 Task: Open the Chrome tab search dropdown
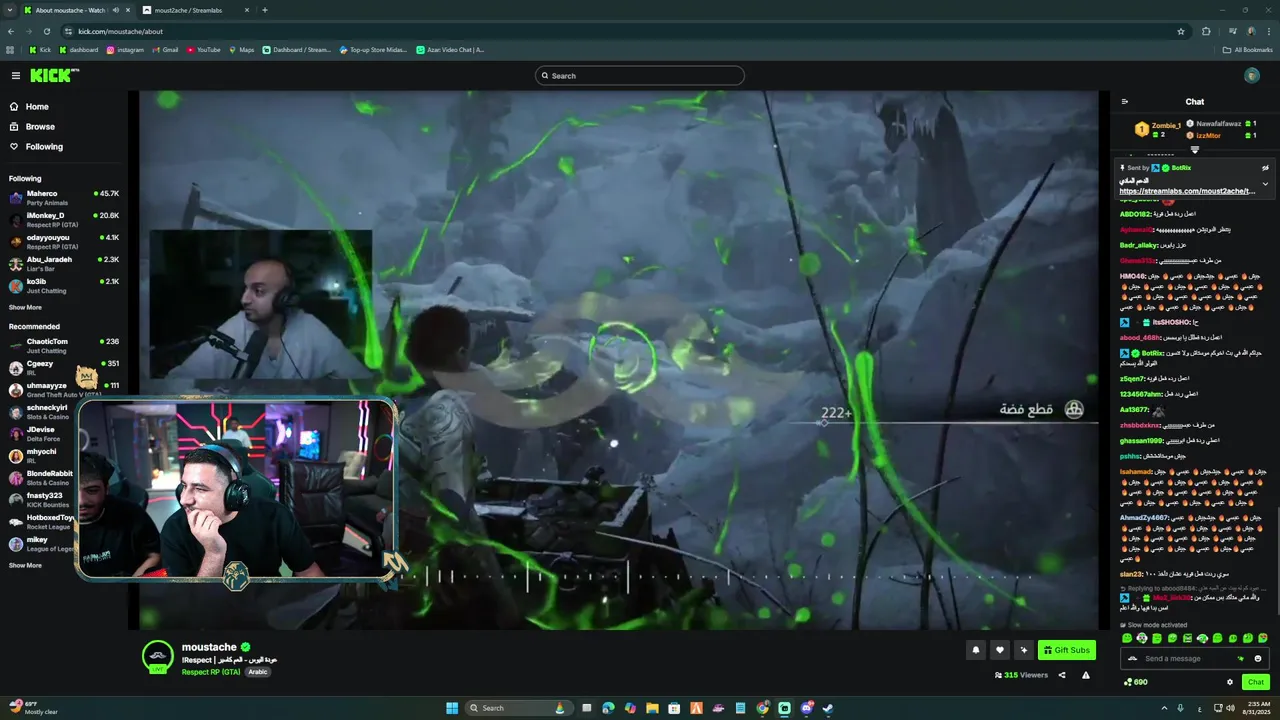(10, 10)
